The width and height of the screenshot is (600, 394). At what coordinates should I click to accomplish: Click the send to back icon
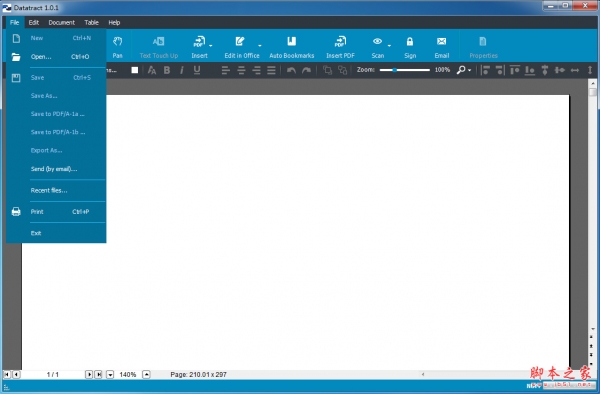pyautogui.click(x=342, y=70)
